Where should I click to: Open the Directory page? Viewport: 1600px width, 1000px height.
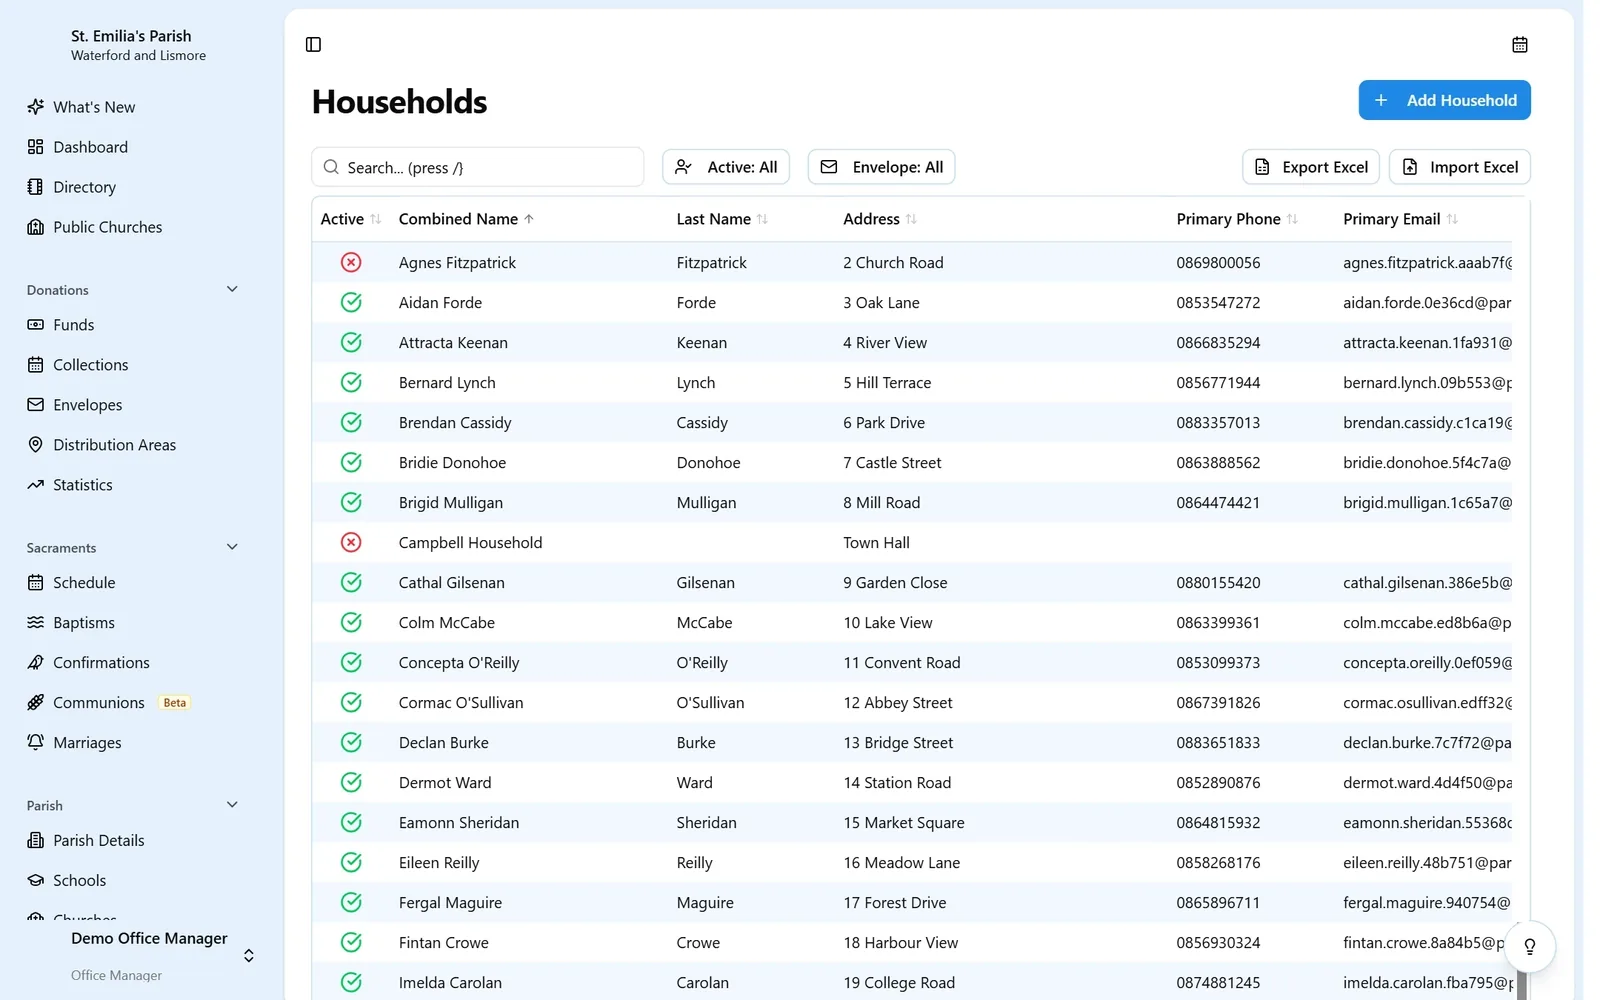coord(84,187)
